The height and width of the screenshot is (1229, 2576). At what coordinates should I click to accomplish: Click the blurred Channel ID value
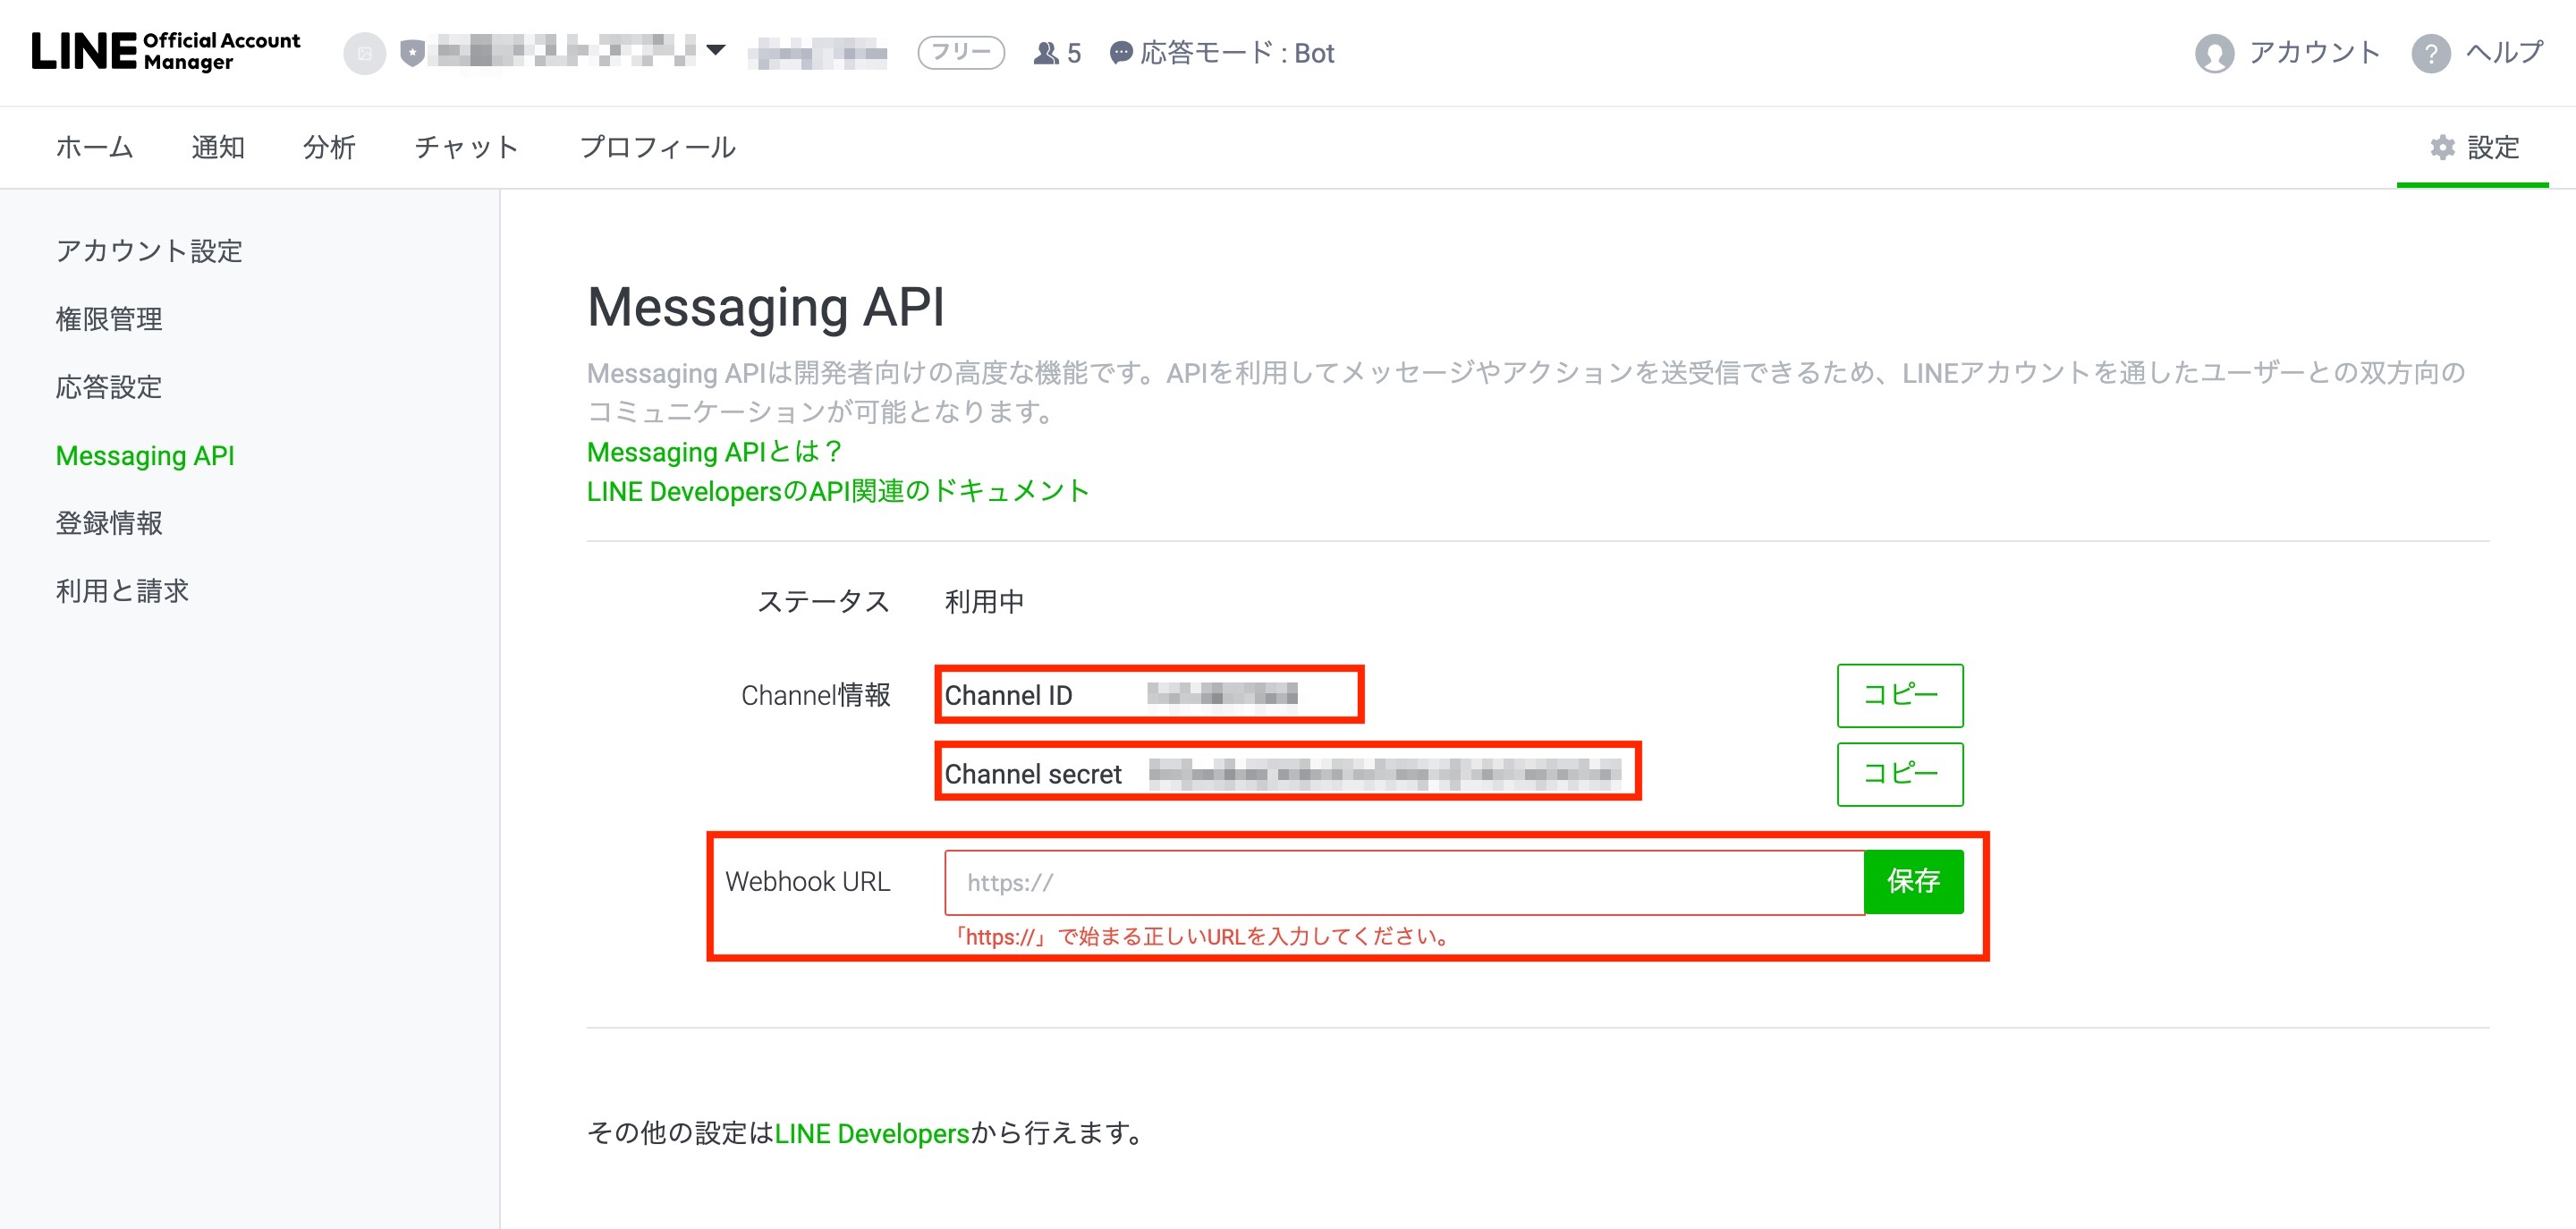[1222, 694]
